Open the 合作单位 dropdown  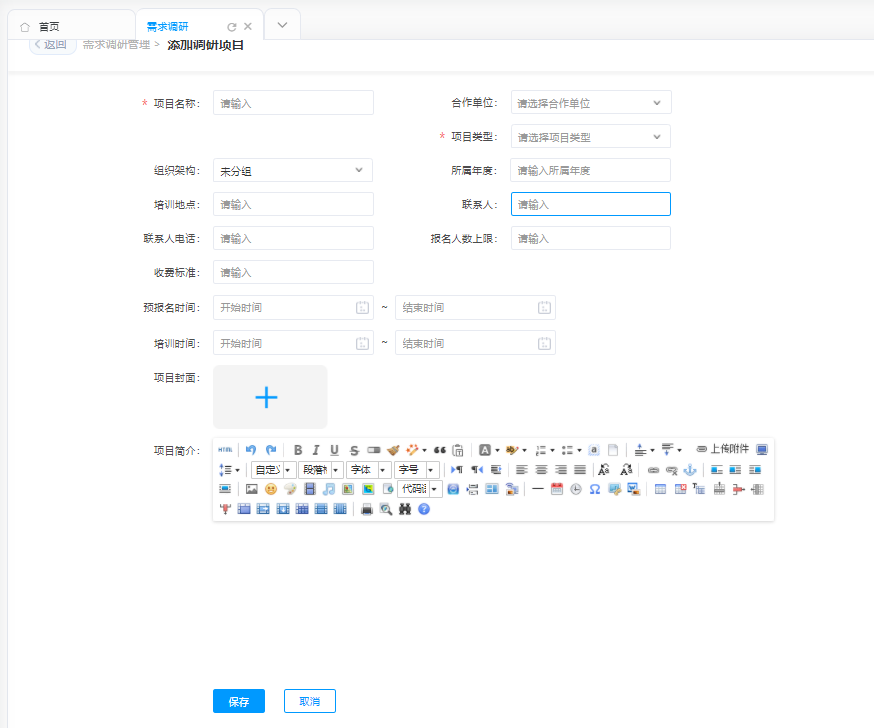[x=590, y=102]
